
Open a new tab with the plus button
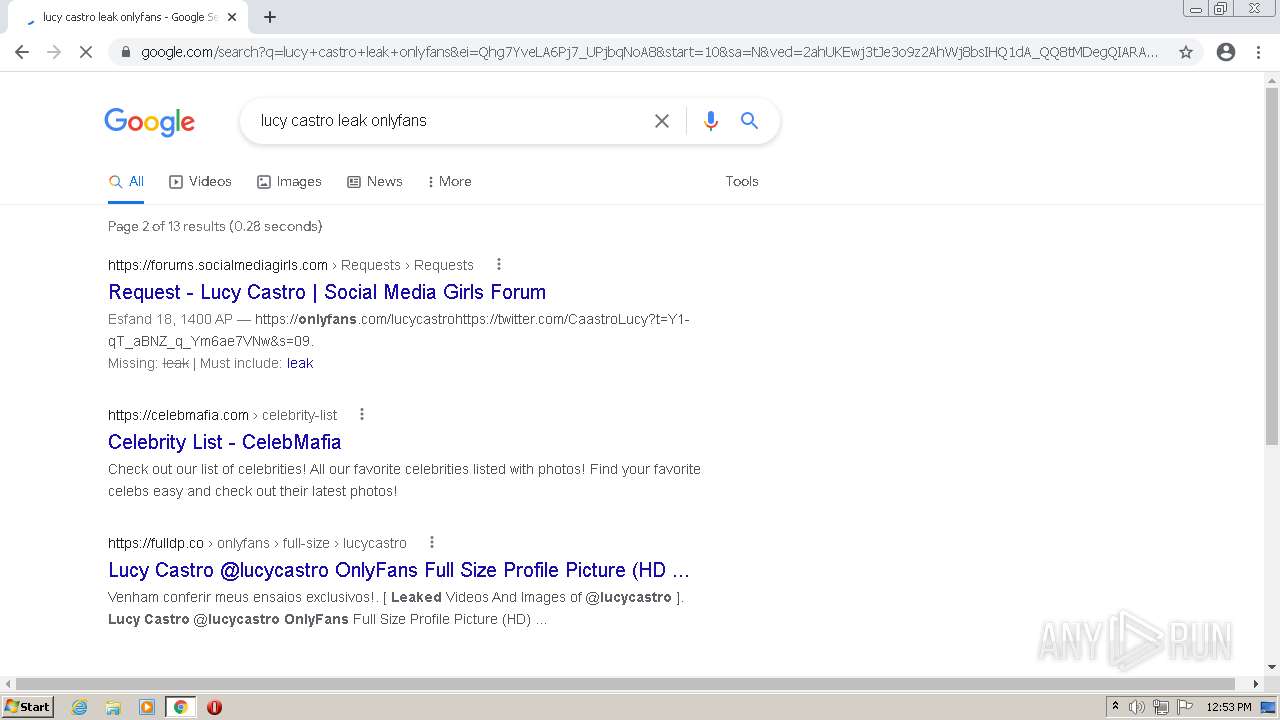click(270, 17)
